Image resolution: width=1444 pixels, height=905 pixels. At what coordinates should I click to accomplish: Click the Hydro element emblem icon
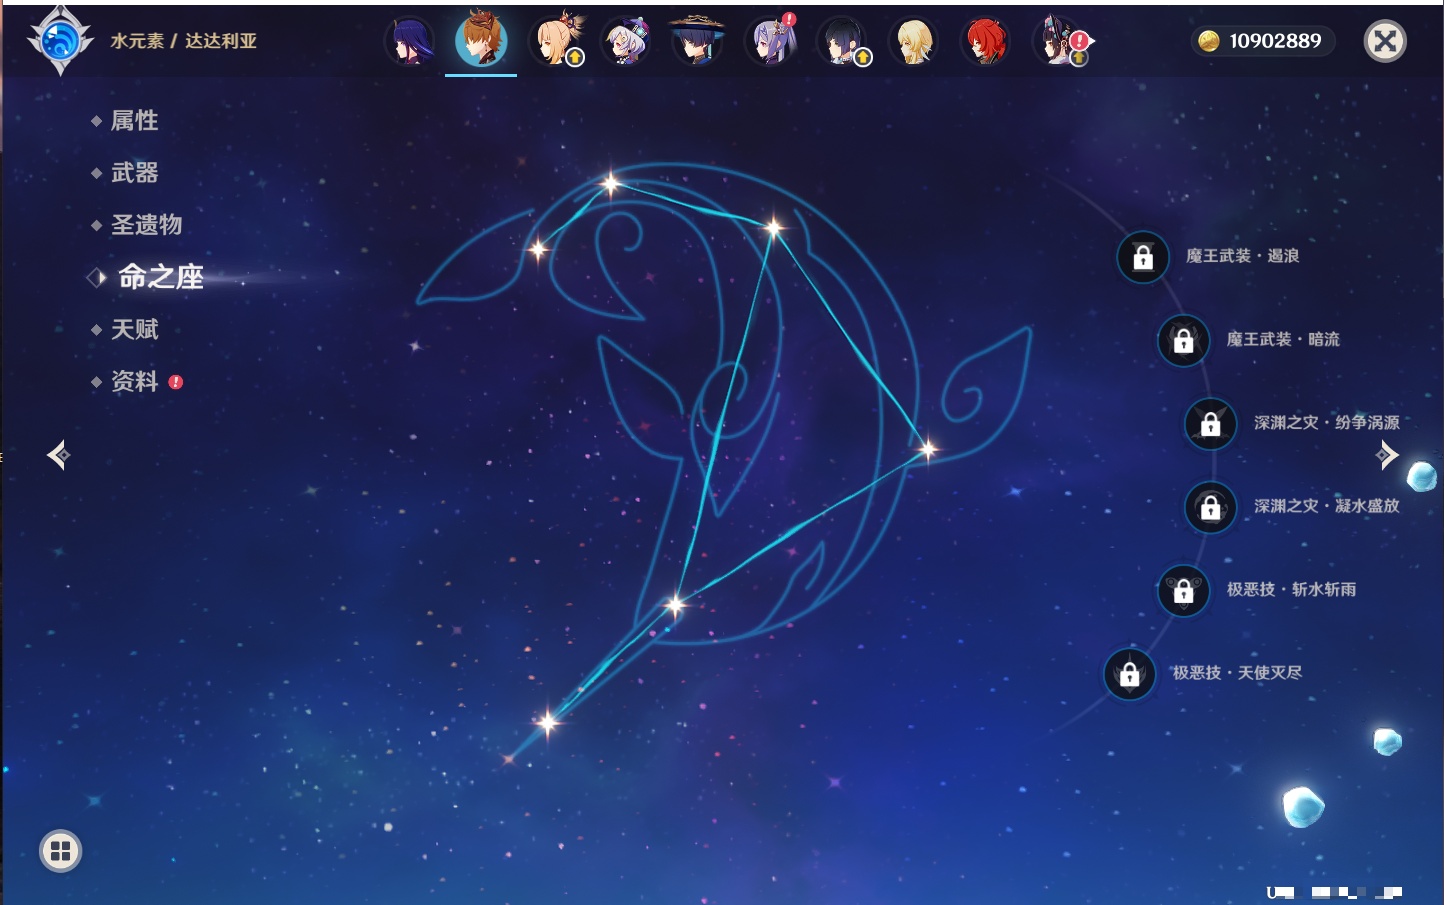(x=60, y=41)
